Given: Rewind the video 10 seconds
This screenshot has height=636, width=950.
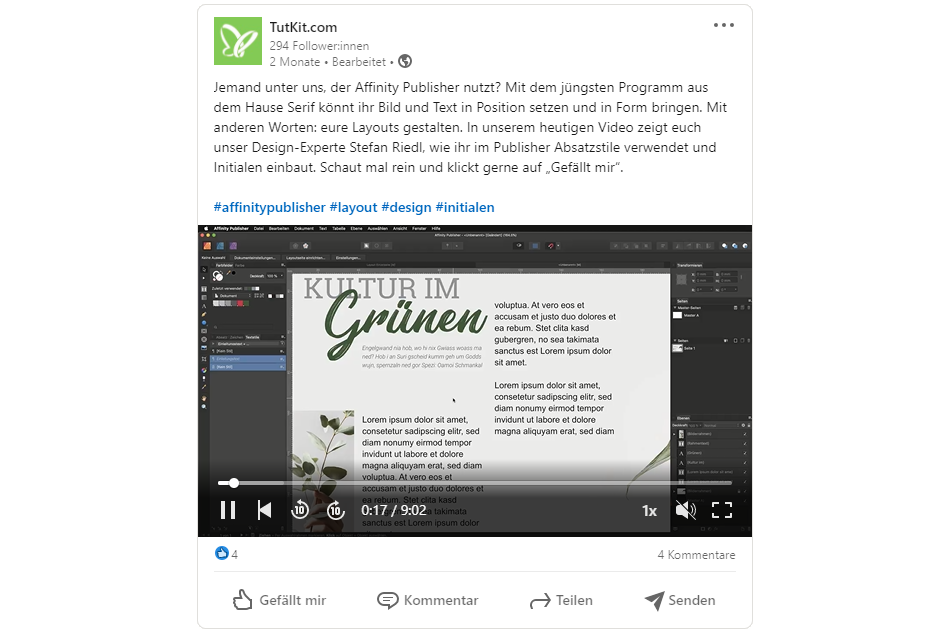Looking at the screenshot, I should (x=300, y=510).
